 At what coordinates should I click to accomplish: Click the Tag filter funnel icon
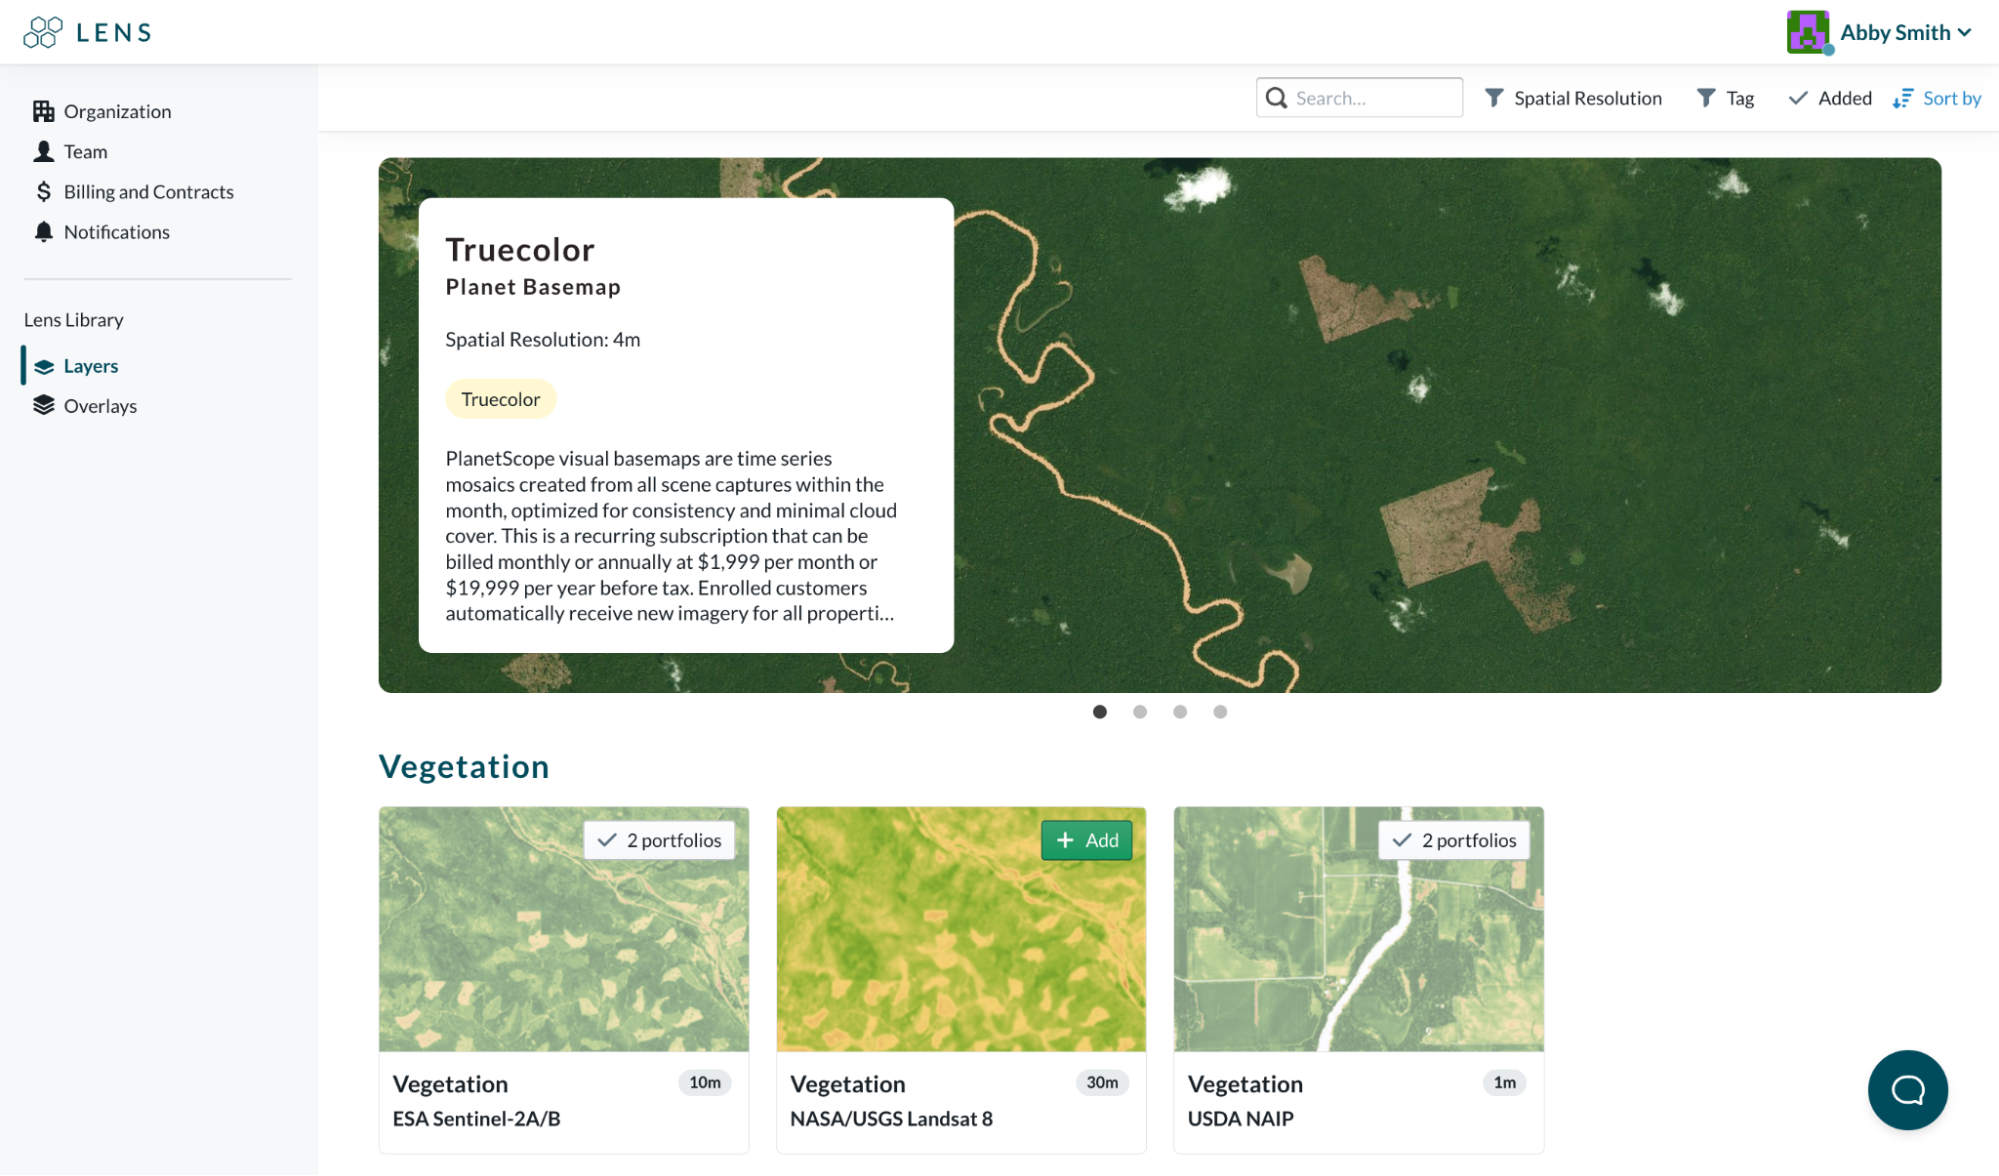[x=1705, y=97]
